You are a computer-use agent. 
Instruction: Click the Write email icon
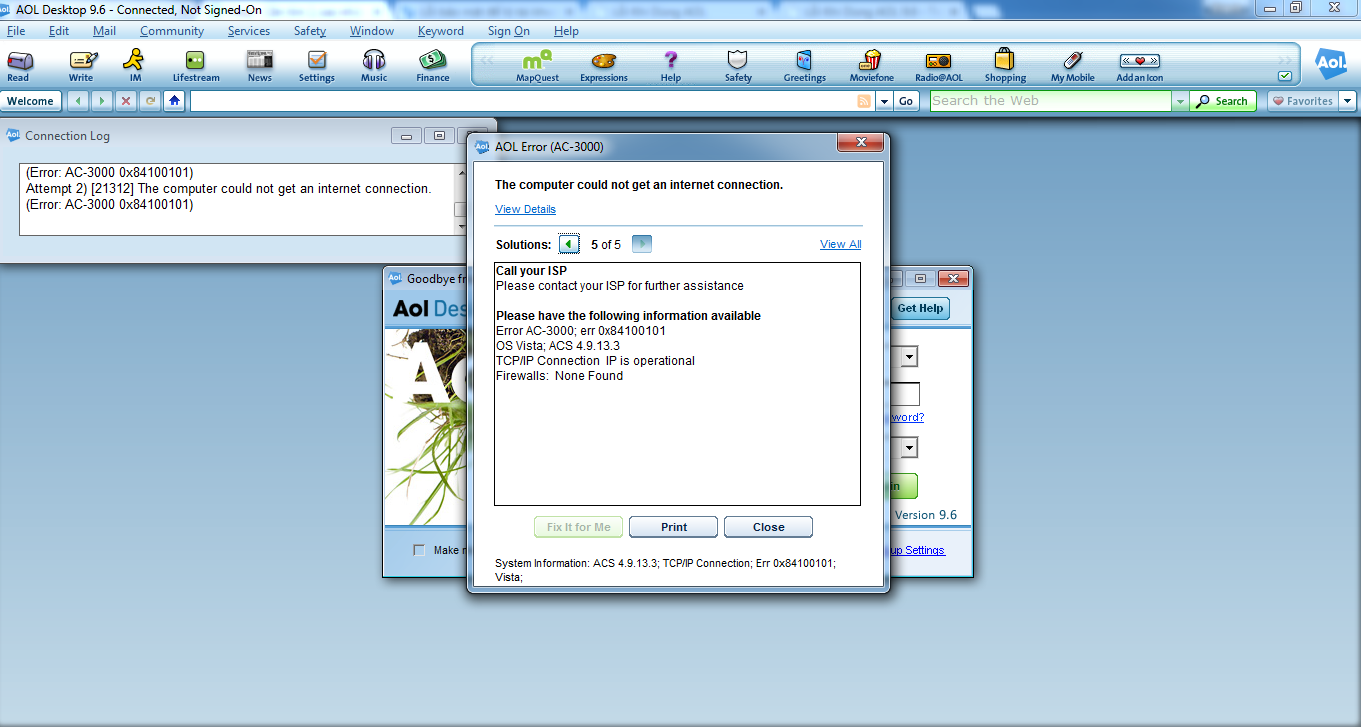coord(81,66)
